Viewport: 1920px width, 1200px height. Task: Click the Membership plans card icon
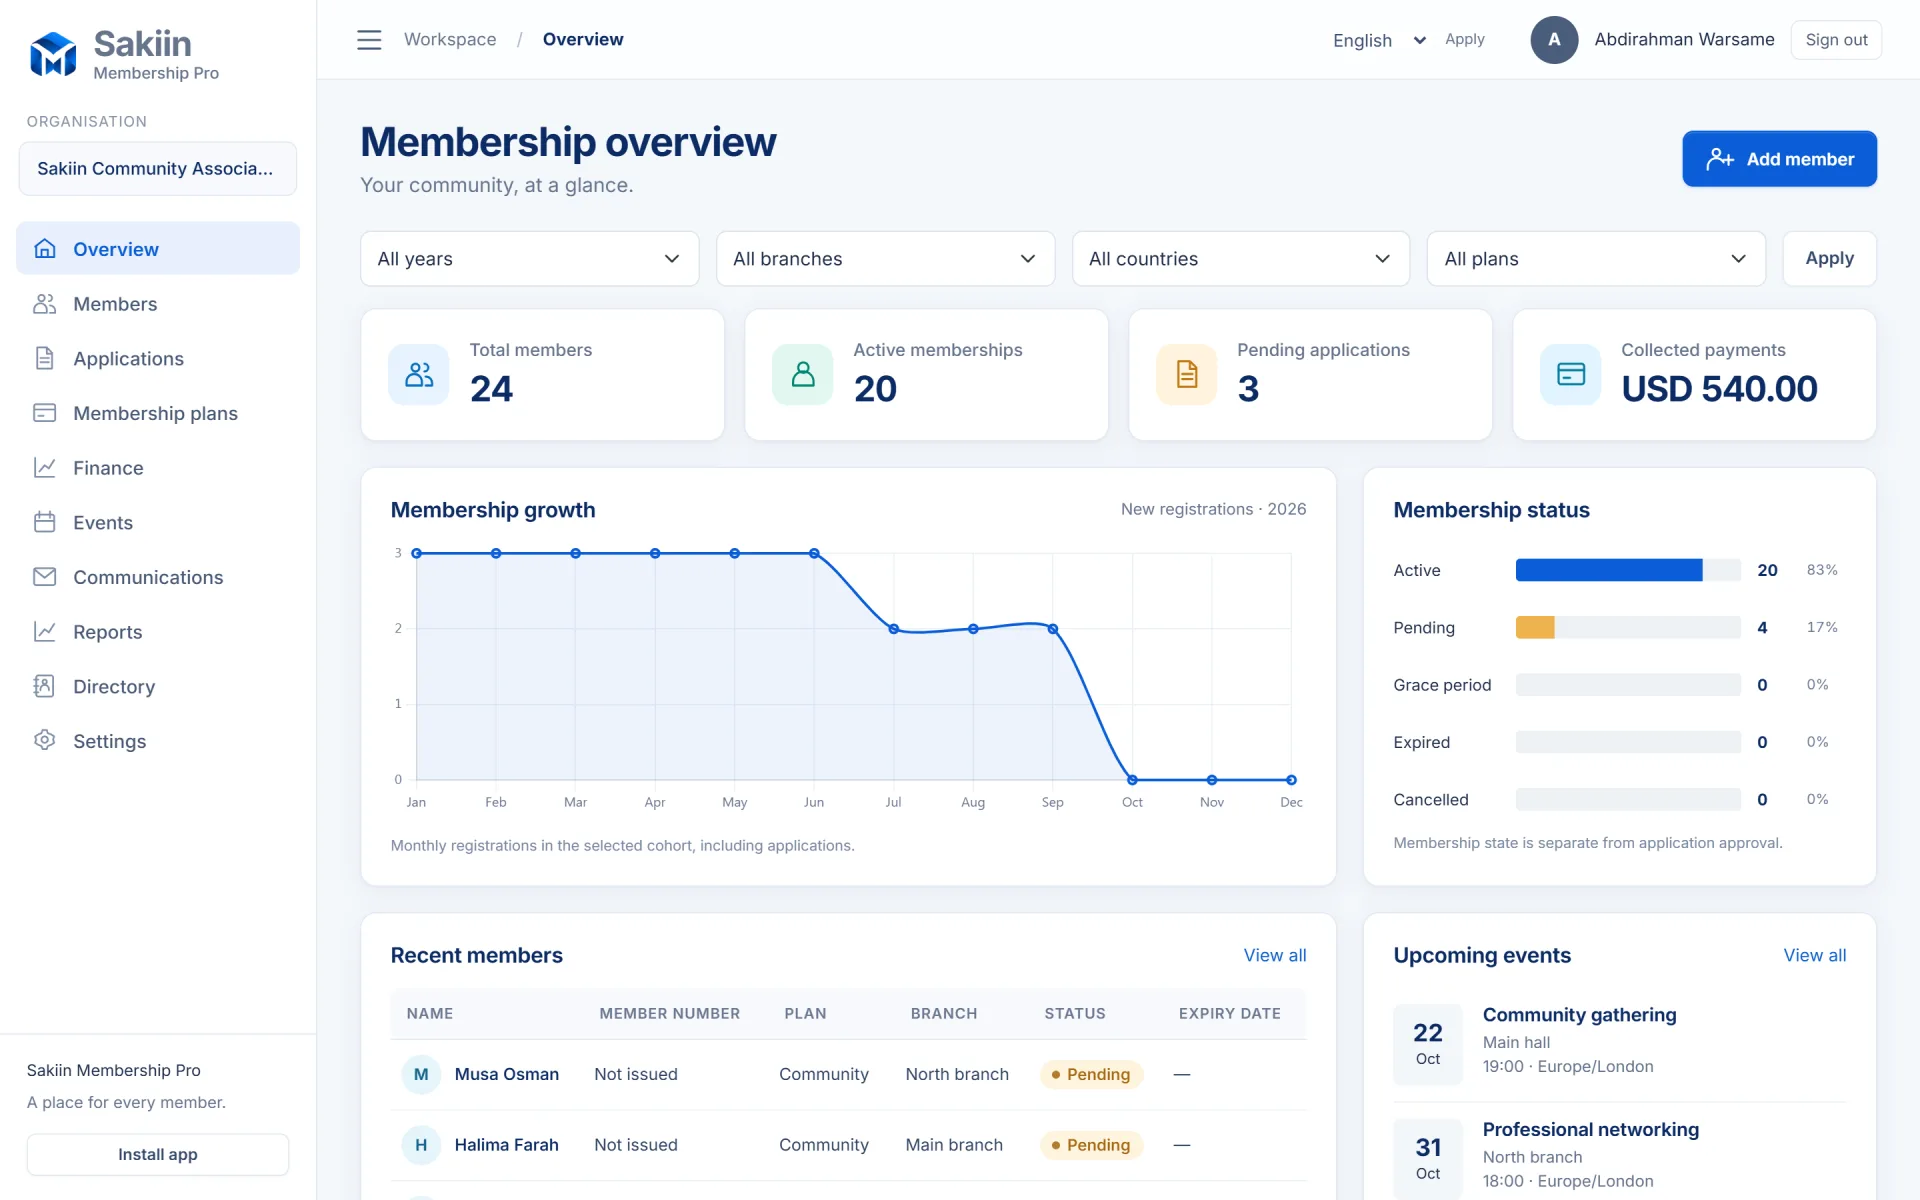point(45,413)
